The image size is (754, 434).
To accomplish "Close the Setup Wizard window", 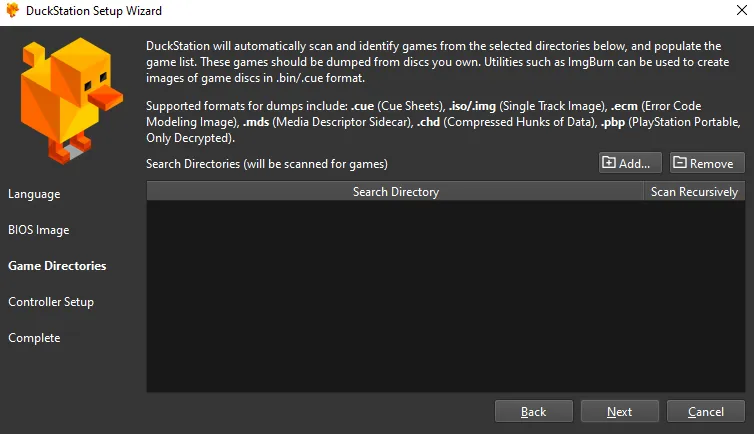I will click(741, 10).
